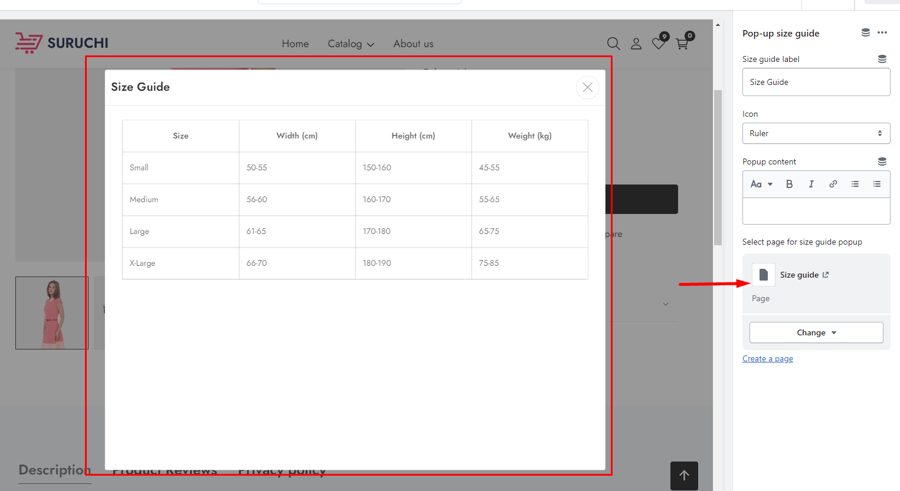Go to About us menu item

pyautogui.click(x=413, y=44)
